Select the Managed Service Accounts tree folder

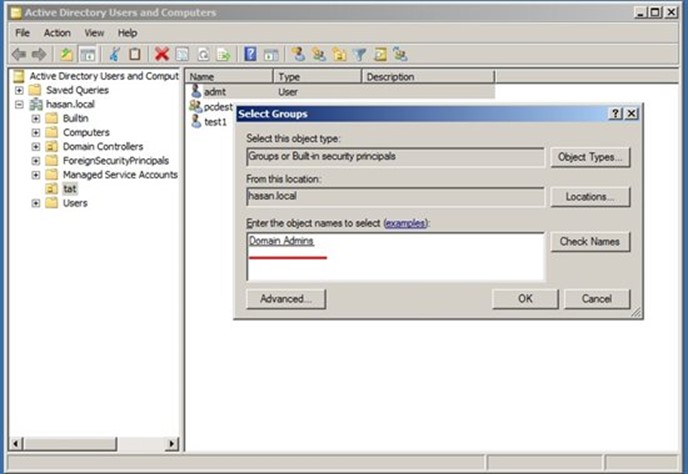coord(120,175)
